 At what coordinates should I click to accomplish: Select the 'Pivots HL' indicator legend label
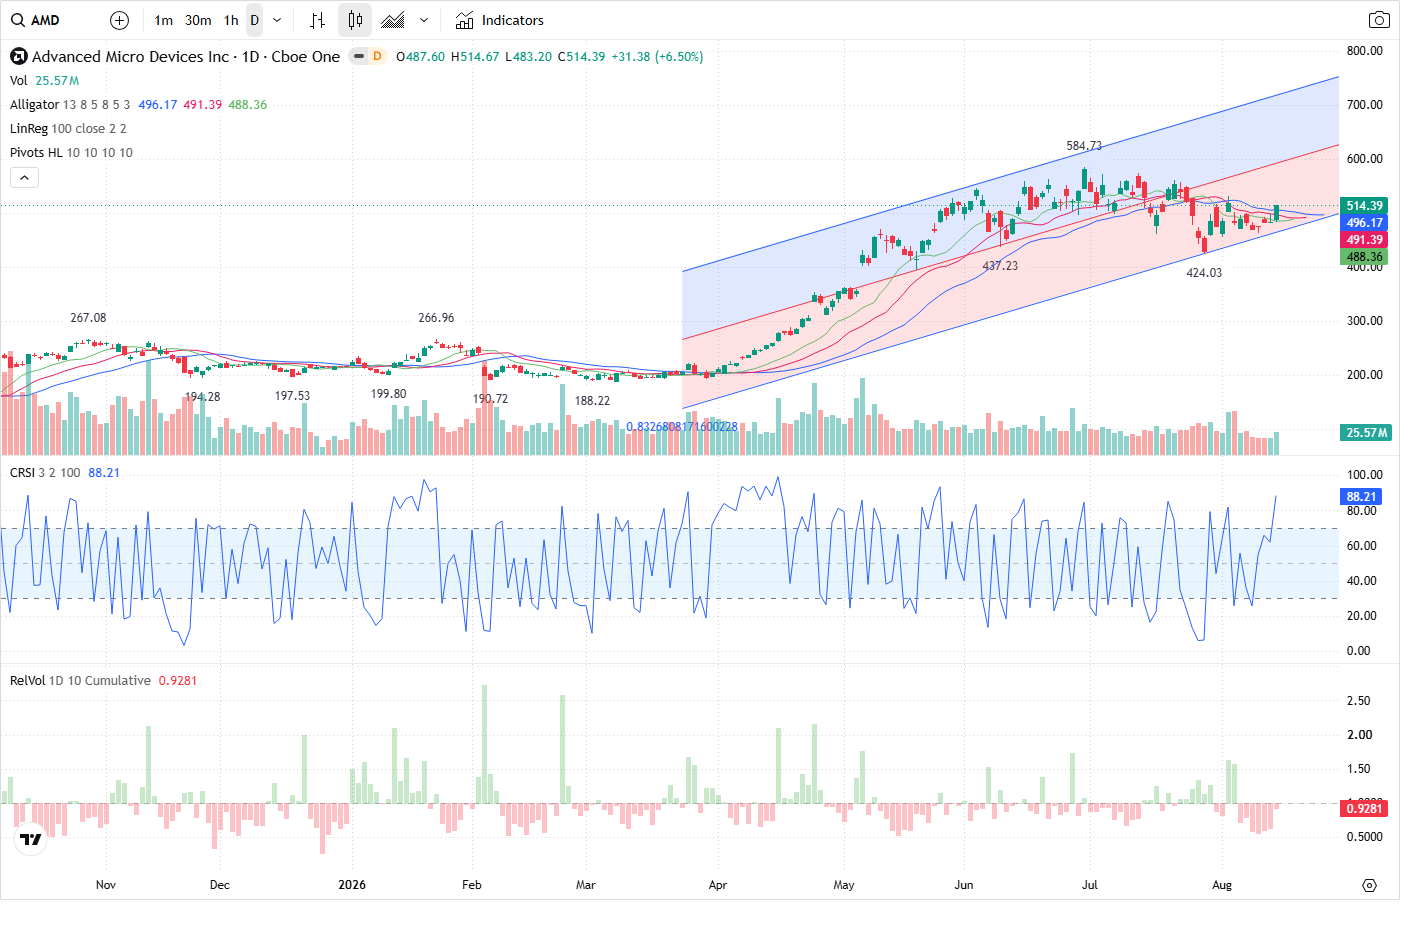point(36,153)
